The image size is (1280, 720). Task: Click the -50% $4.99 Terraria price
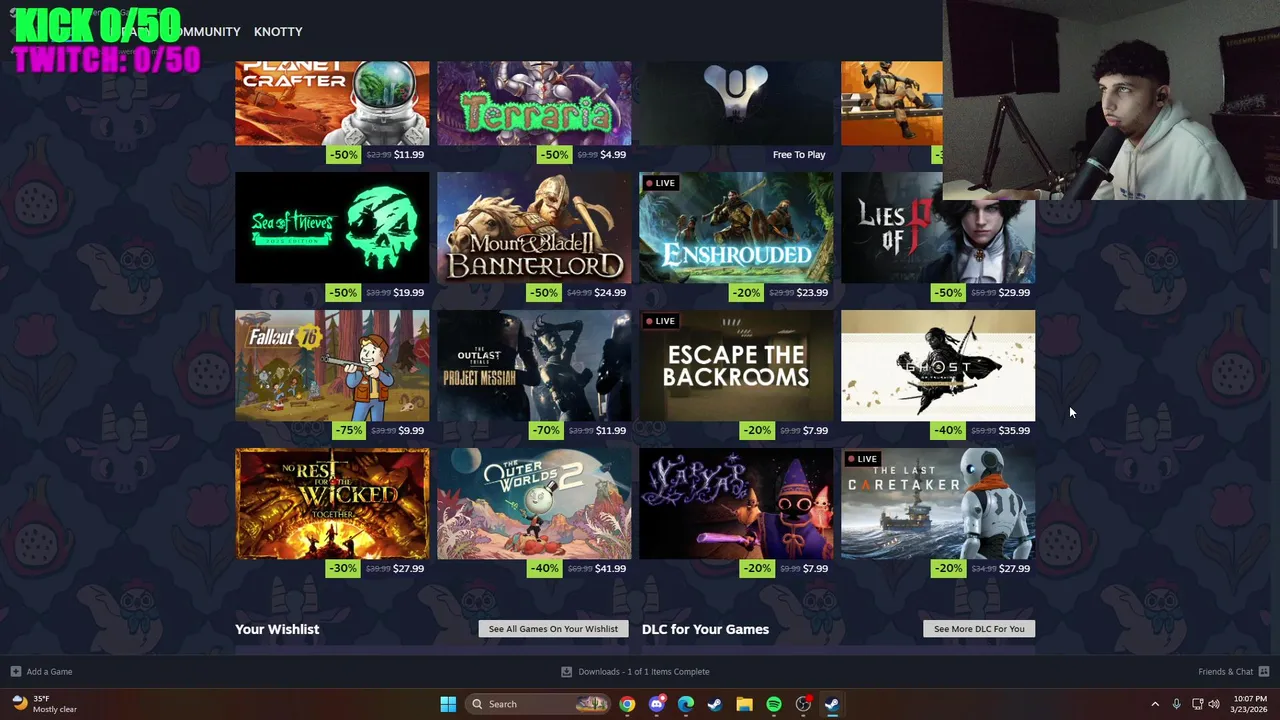pos(583,155)
